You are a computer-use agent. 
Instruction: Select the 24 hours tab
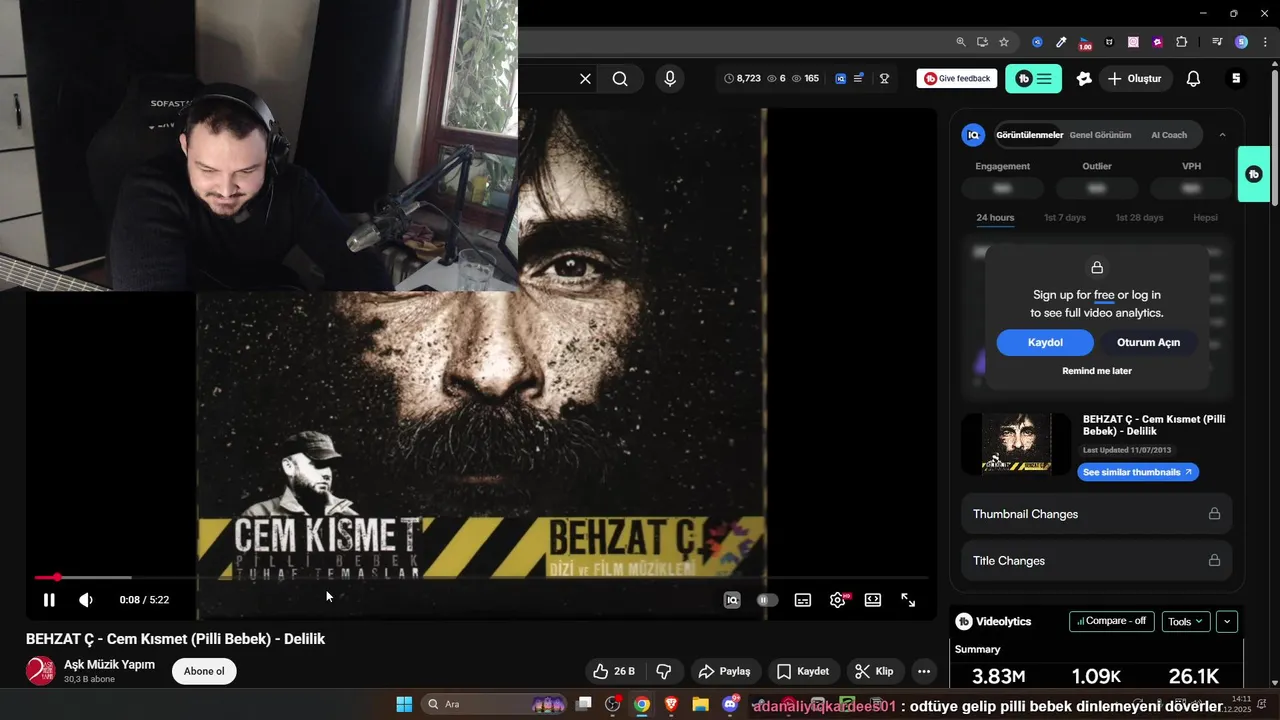995,218
